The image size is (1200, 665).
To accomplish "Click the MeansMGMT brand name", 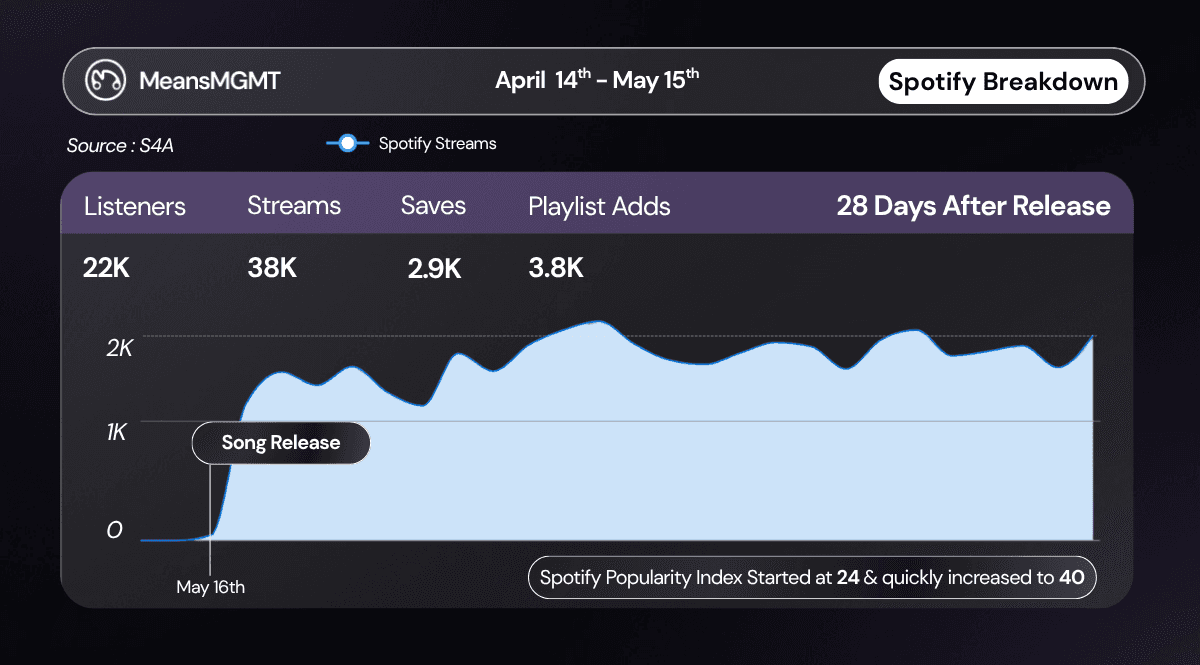I will [x=210, y=81].
